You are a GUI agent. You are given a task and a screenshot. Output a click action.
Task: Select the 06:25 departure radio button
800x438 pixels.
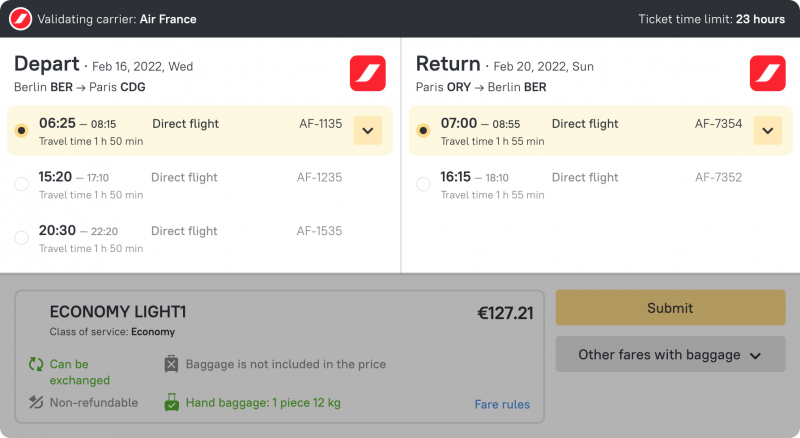point(21,130)
